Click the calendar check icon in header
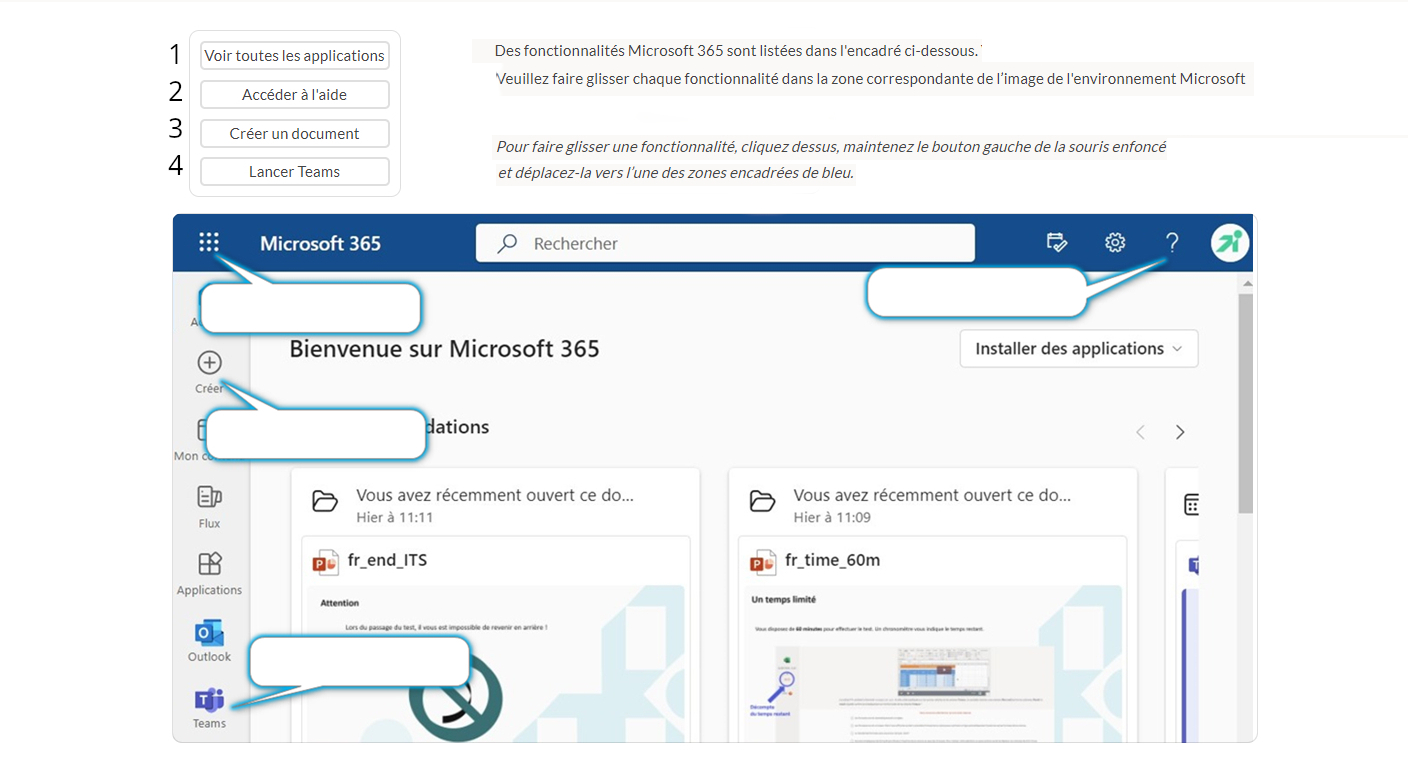This screenshot has height=762, width=1408. 1057,242
